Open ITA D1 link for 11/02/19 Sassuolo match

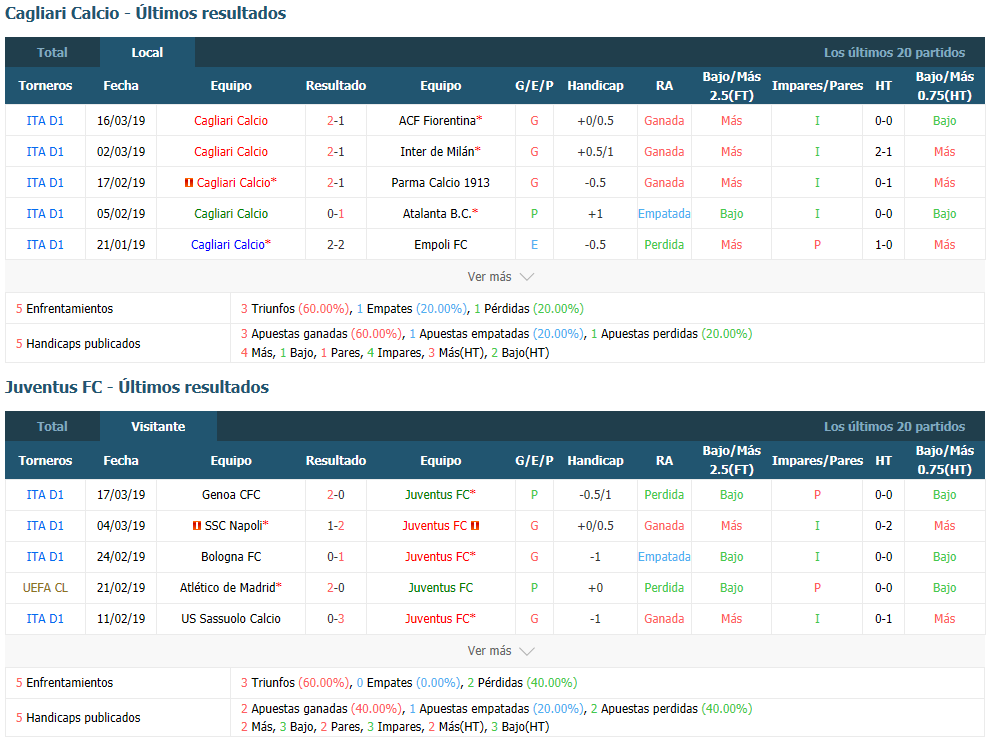(45, 619)
